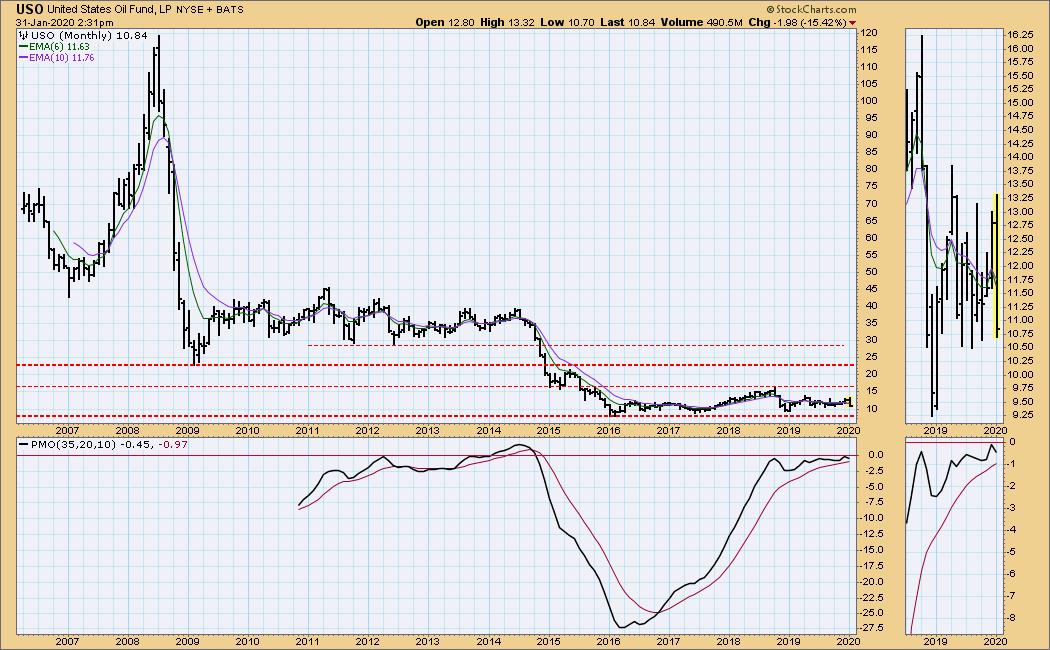1050x650 pixels.
Task: Click the 'Volume 490.5M' value
Action: tap(702, 22)
